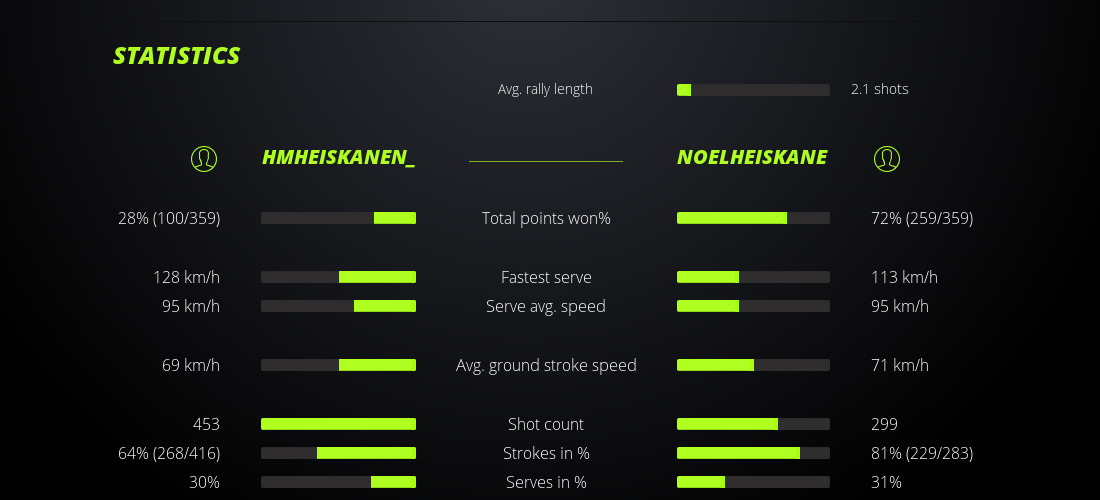Image resolution: width=1100 pixels, height=500 pixels.
Task: Click NOELHEISKANE avg. ground stroke speed bar
Action: tap(753, 365)
